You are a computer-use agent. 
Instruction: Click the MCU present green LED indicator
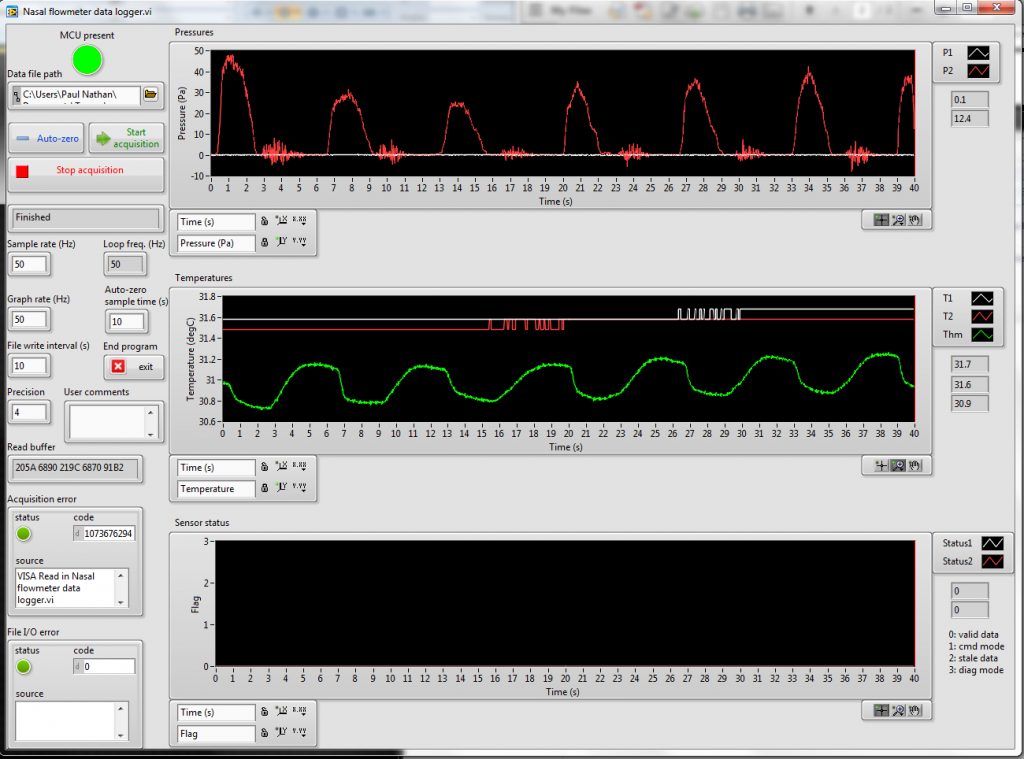pos(88,59)
